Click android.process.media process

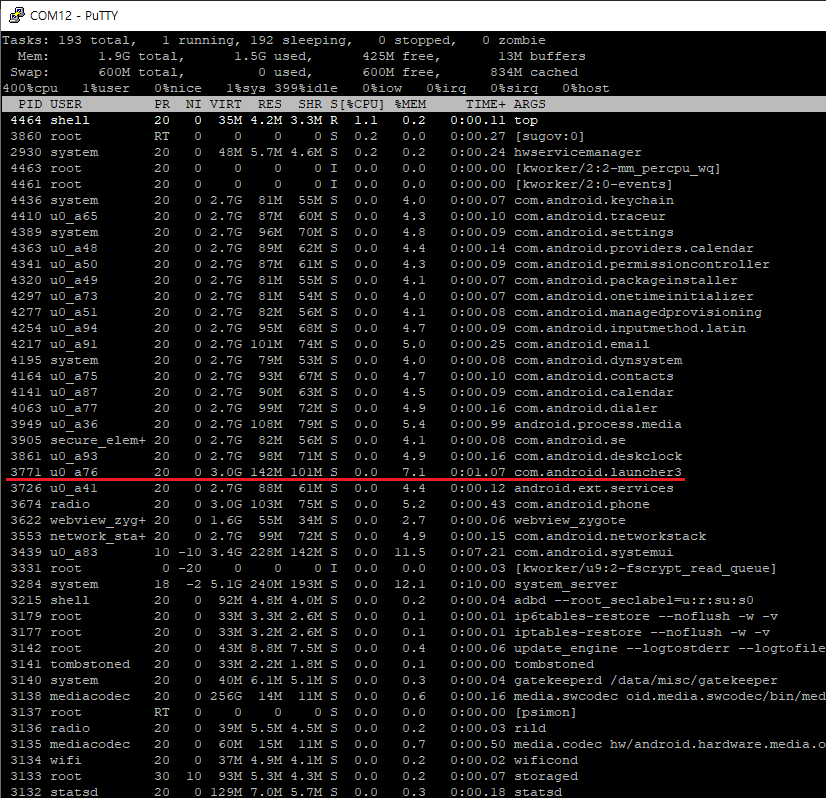click(597, 423)
